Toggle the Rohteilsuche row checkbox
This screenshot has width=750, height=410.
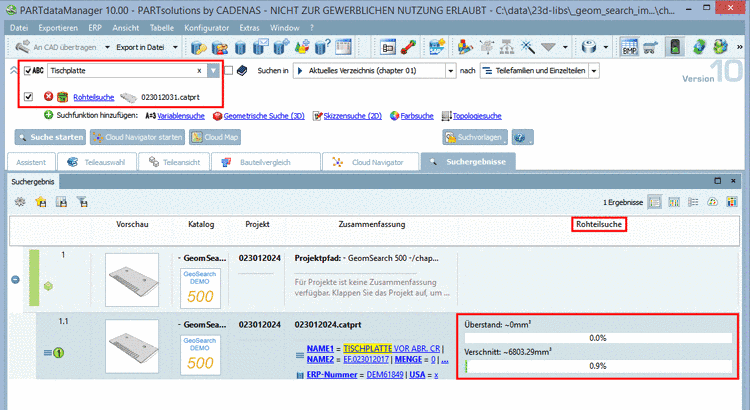pos(29,97)
